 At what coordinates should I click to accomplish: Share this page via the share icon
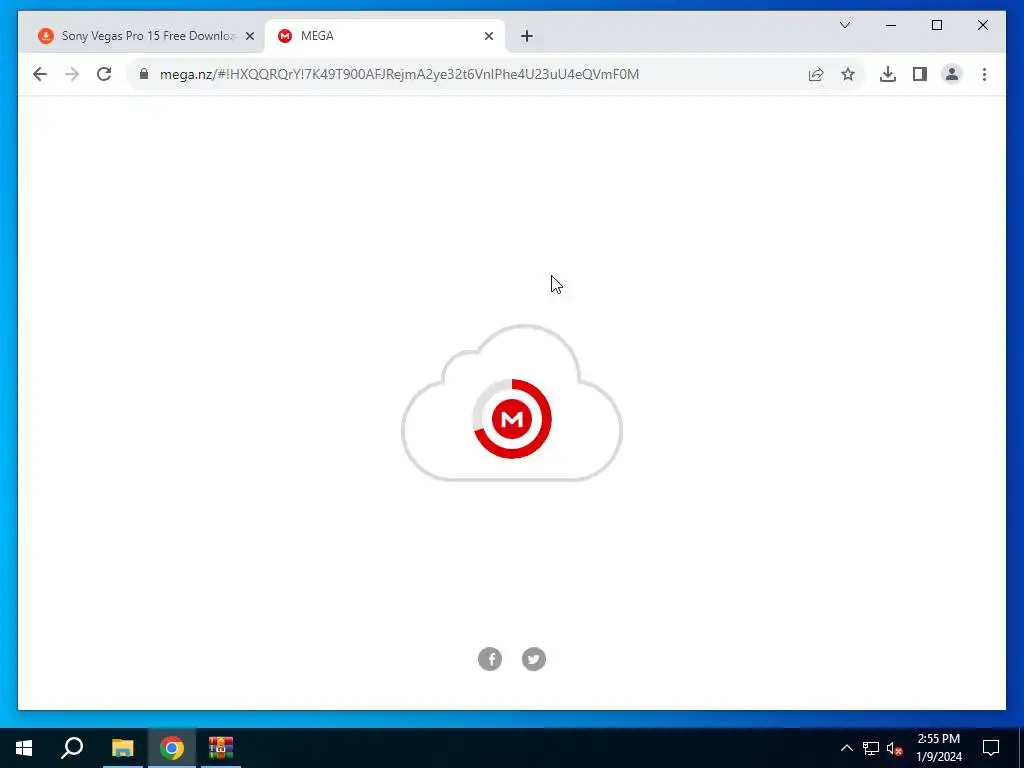coord(816,74)
